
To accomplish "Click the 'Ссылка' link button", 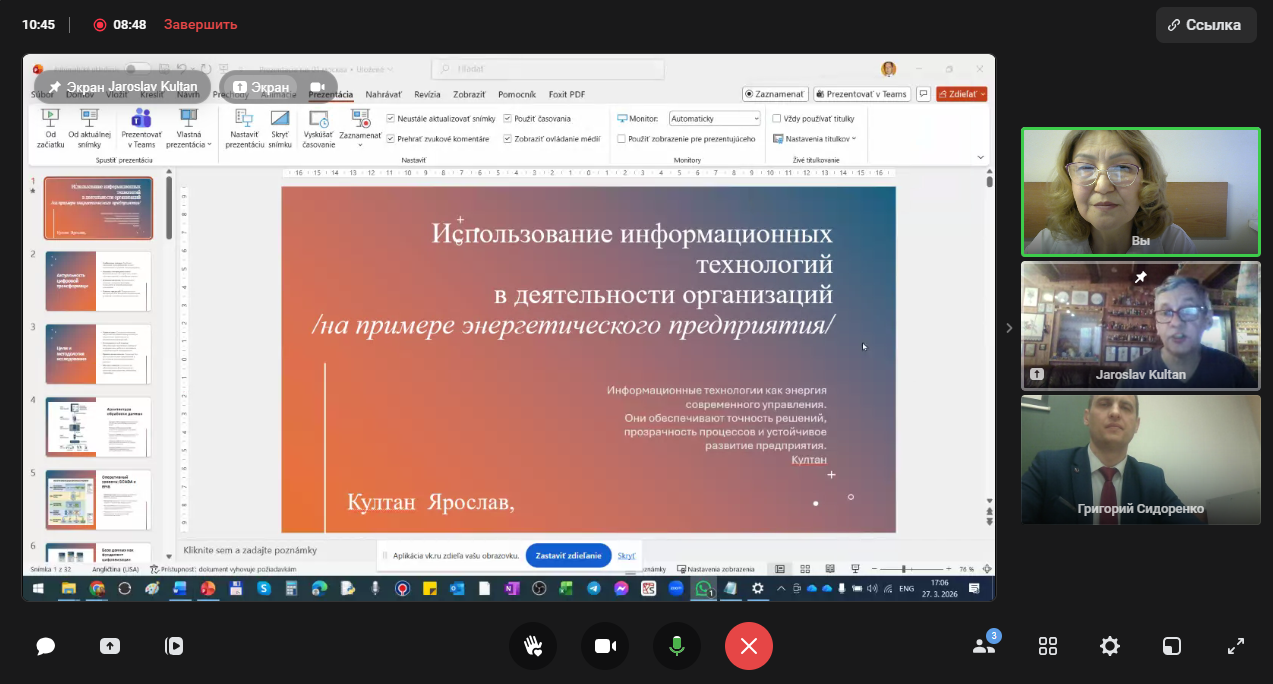I will pyautogui.click(x=1205, y=25).
